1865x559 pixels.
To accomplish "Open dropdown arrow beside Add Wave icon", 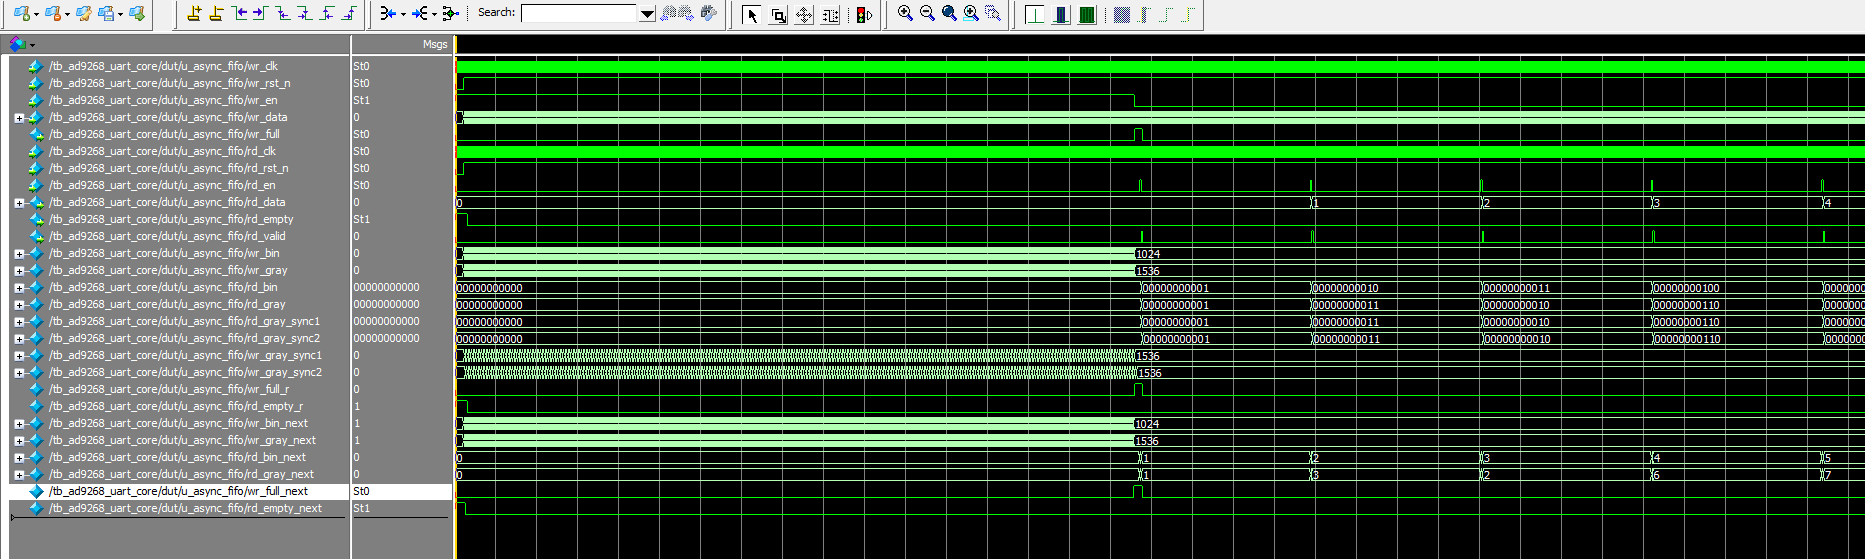I will [x=36, y=14].
